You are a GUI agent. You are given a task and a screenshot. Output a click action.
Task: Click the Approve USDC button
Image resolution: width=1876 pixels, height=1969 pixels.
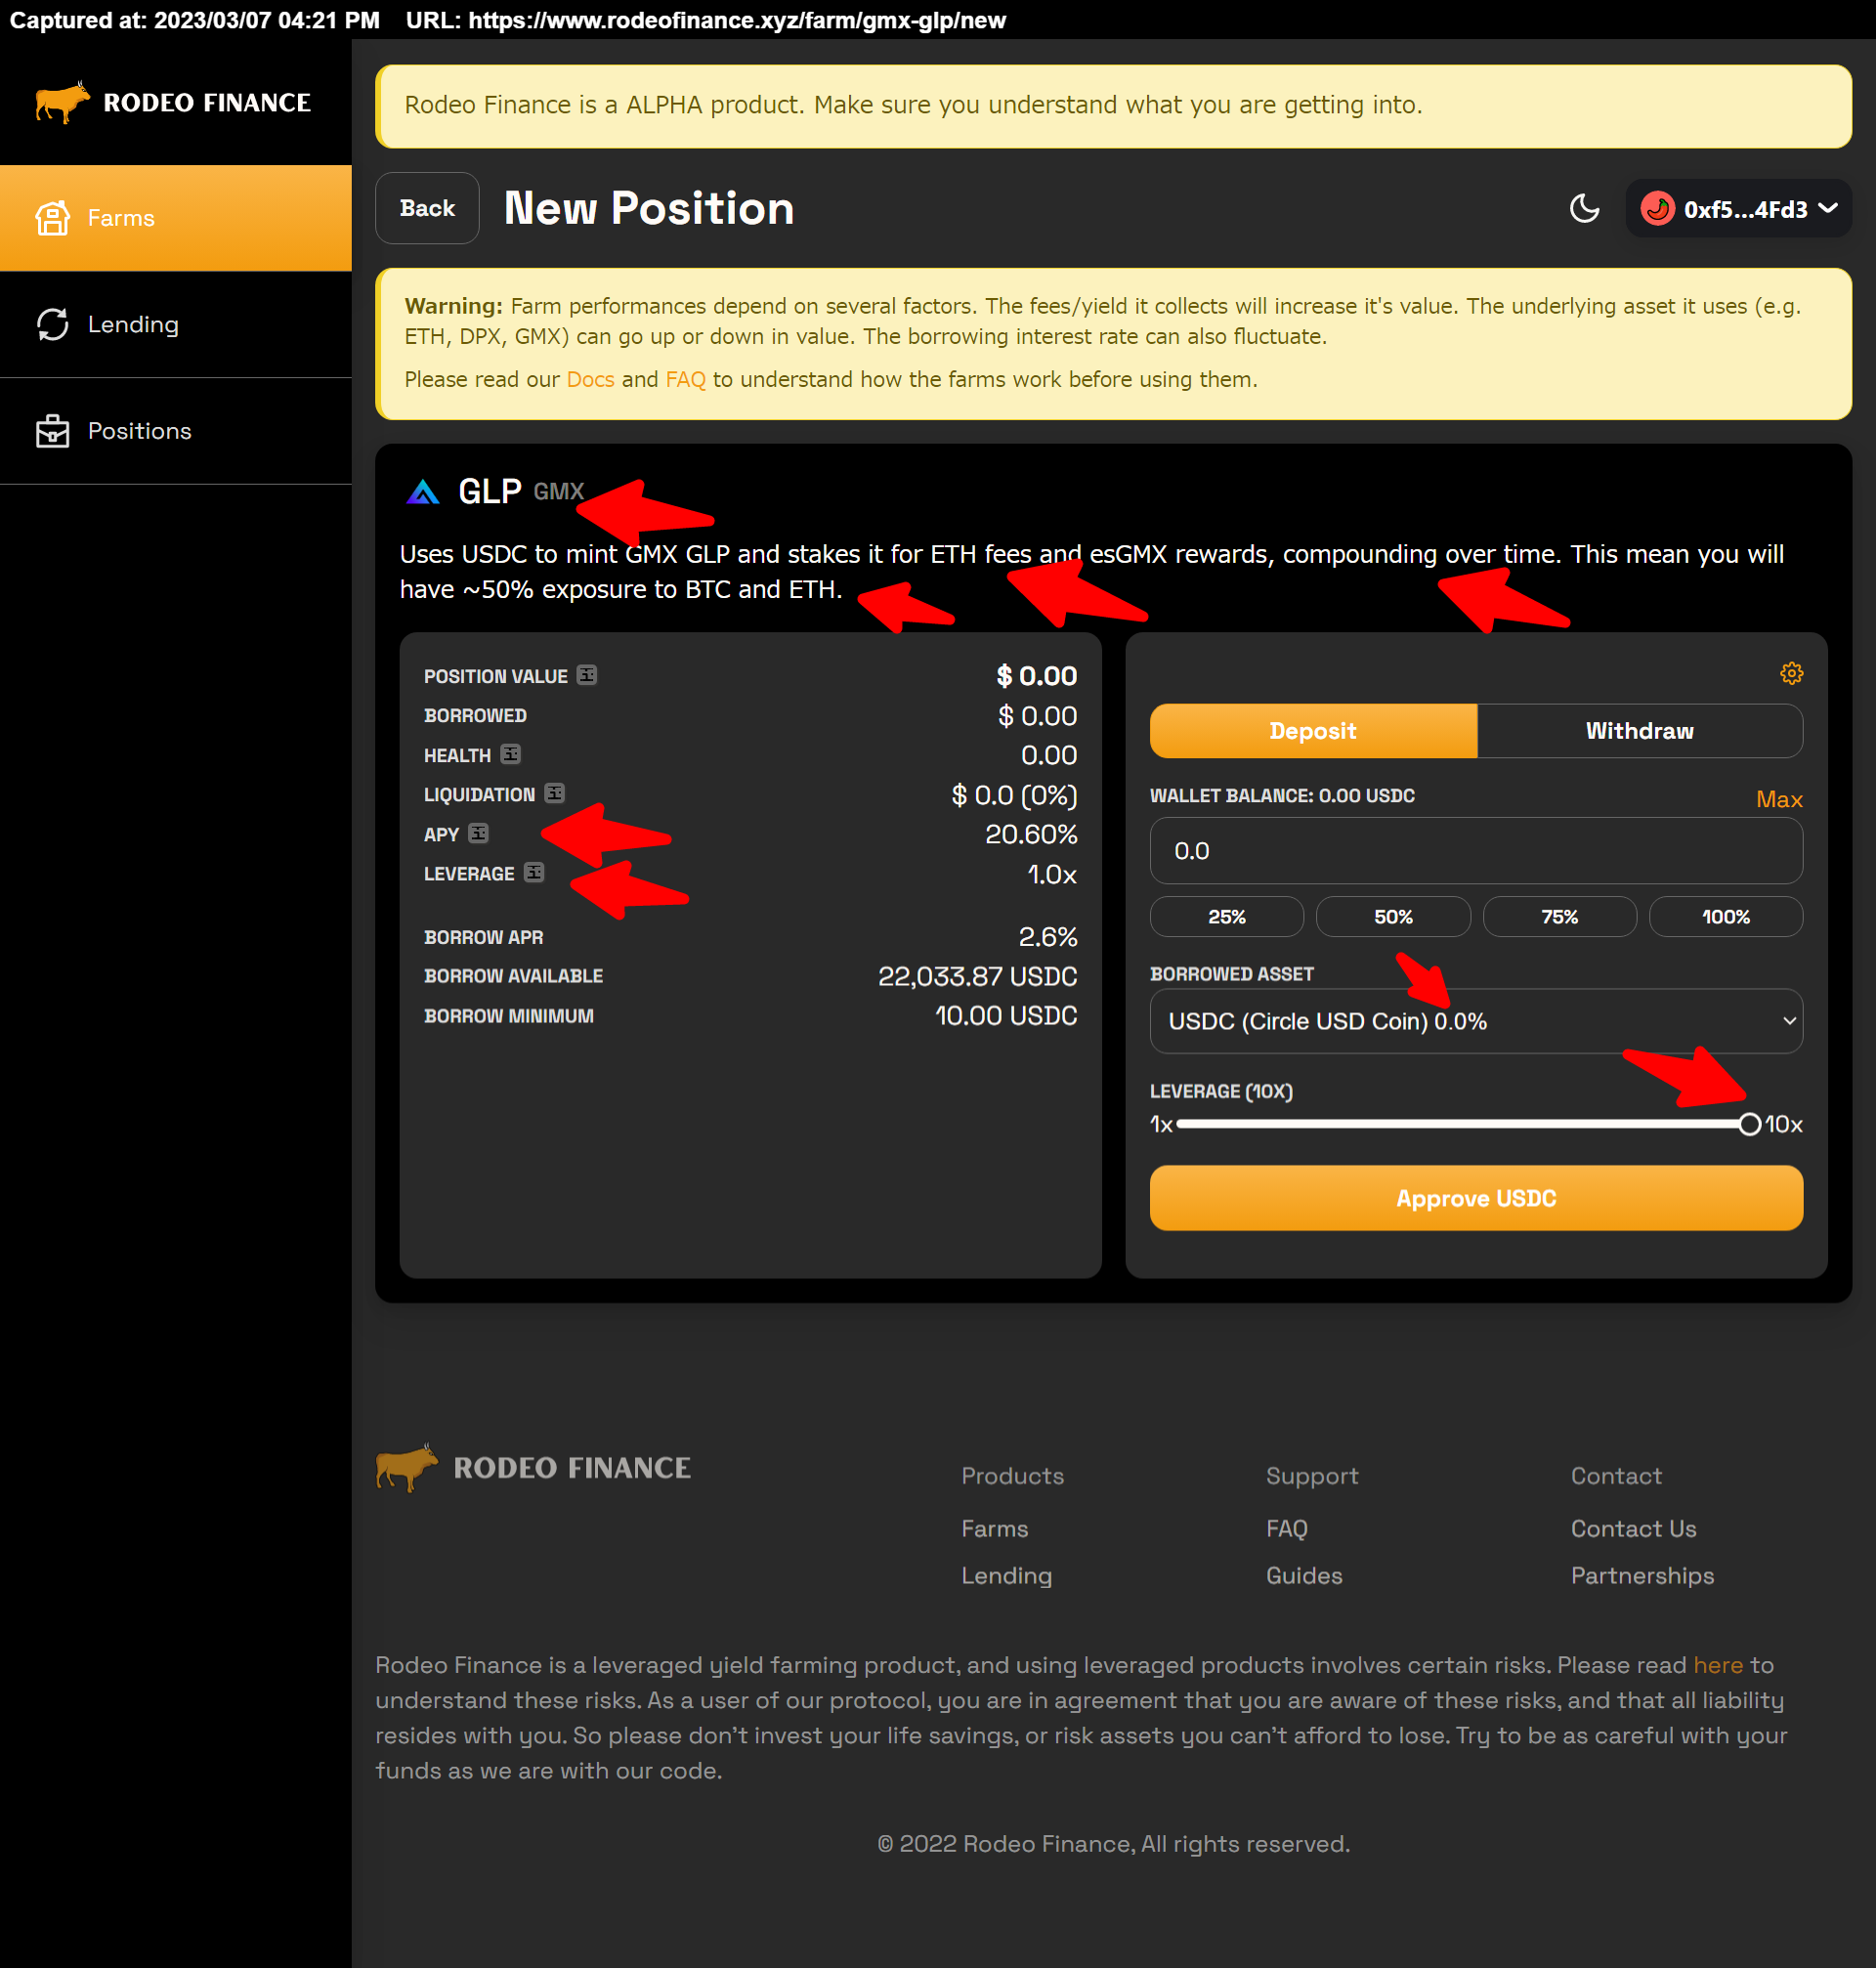pos(1476,1198)
